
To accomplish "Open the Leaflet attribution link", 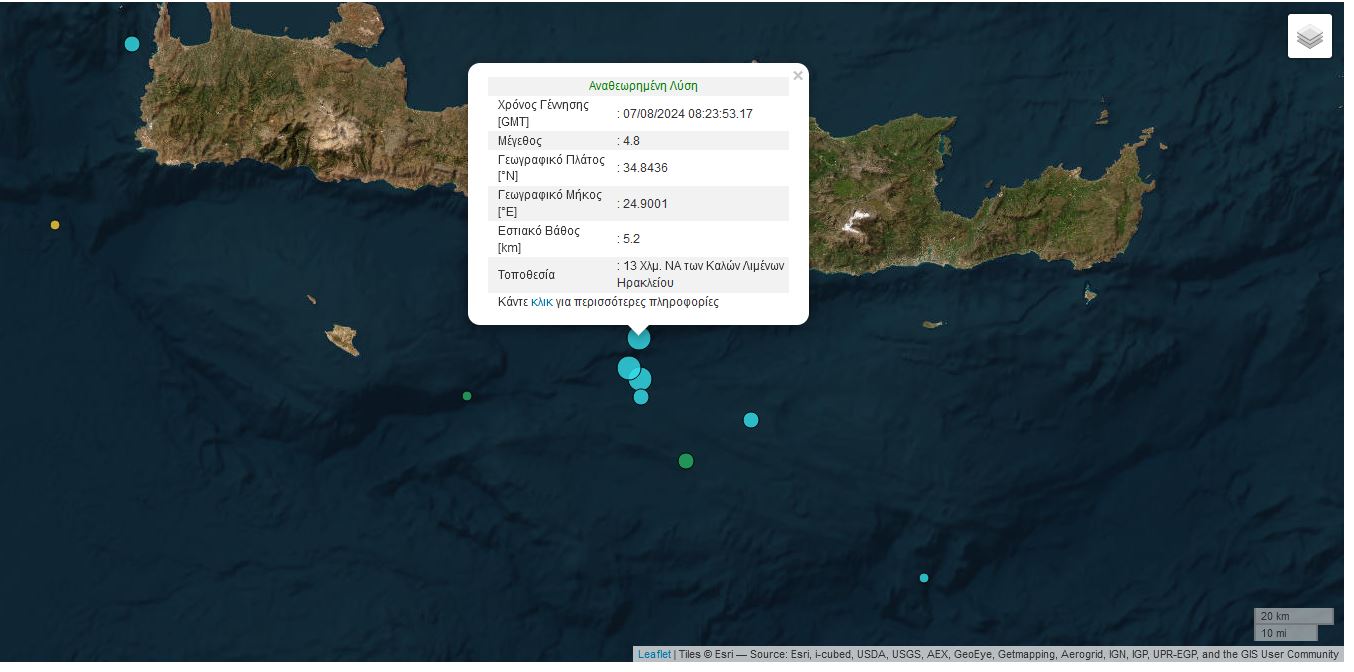I will [x=654, y=655].
